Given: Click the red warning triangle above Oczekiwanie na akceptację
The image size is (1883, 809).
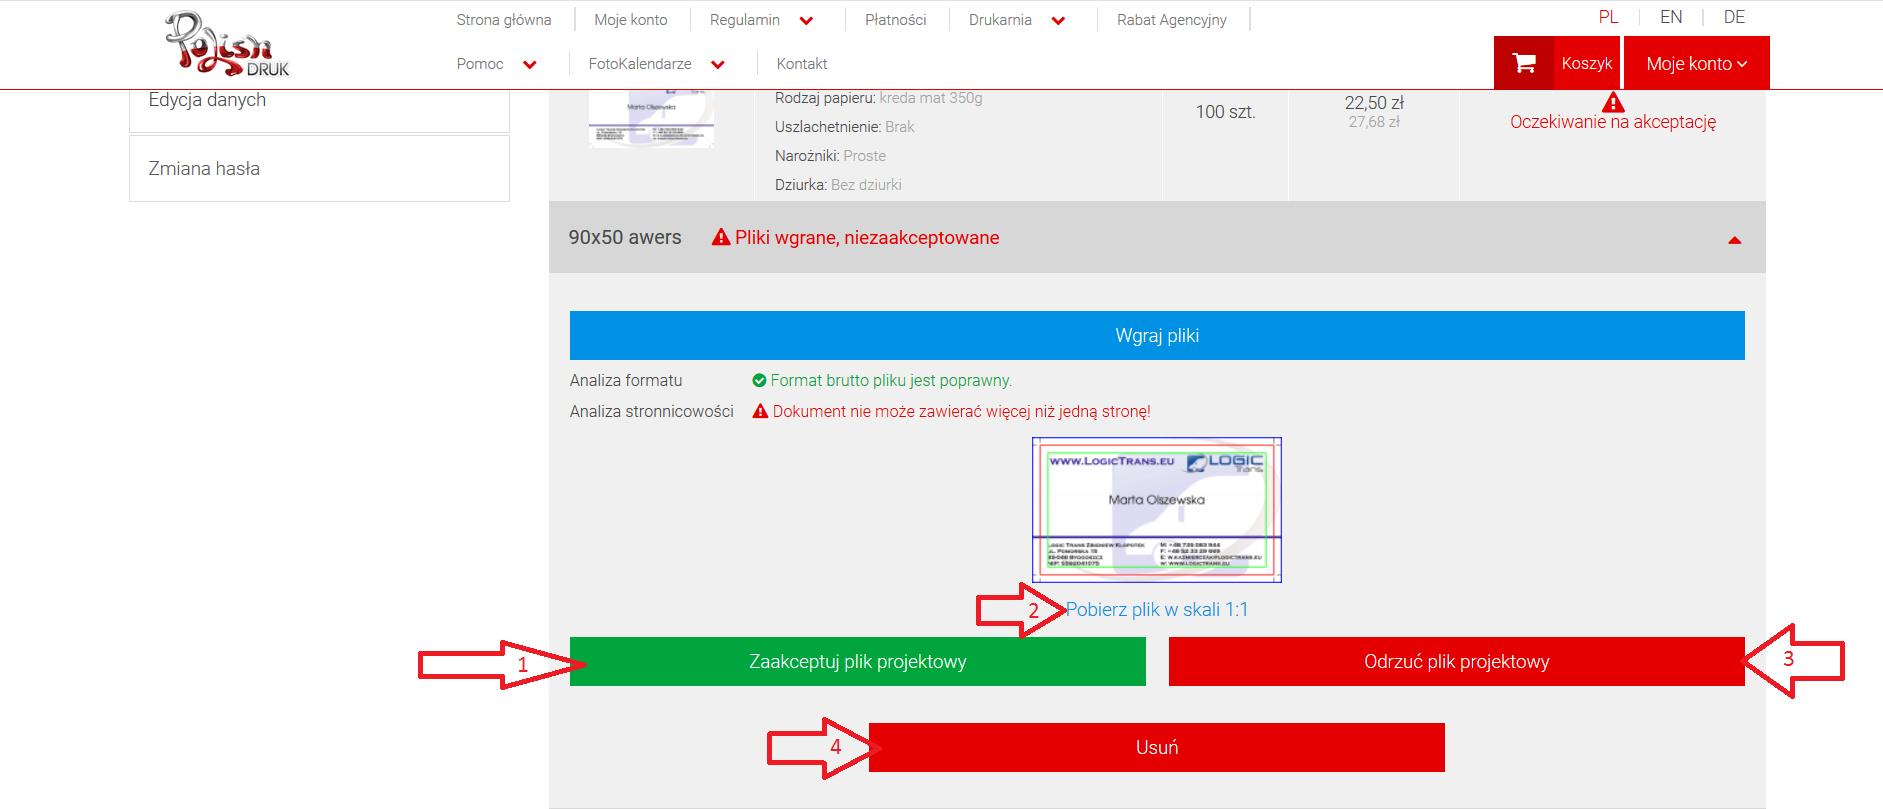Looking at the screenshot, I should click(x=1612, y=102).
